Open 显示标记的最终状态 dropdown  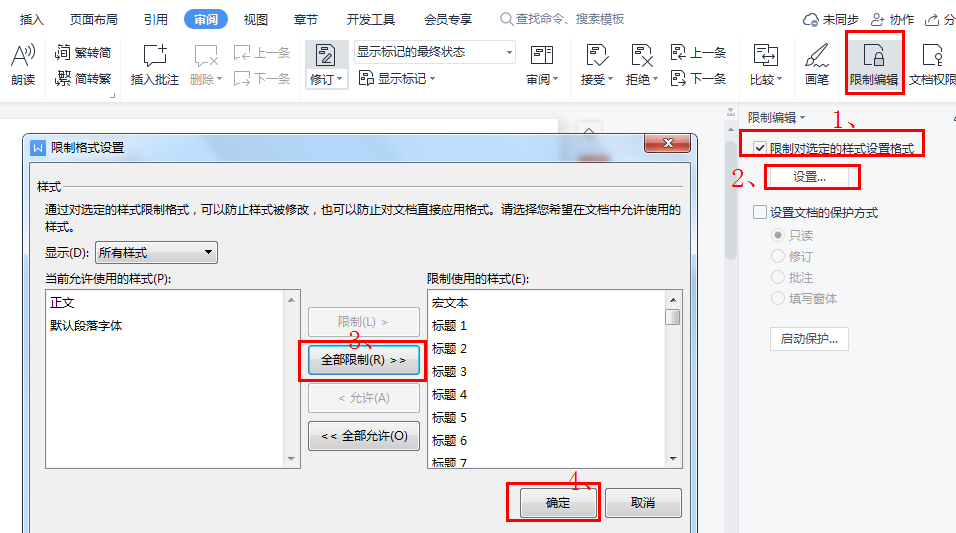tap(435, 52)
